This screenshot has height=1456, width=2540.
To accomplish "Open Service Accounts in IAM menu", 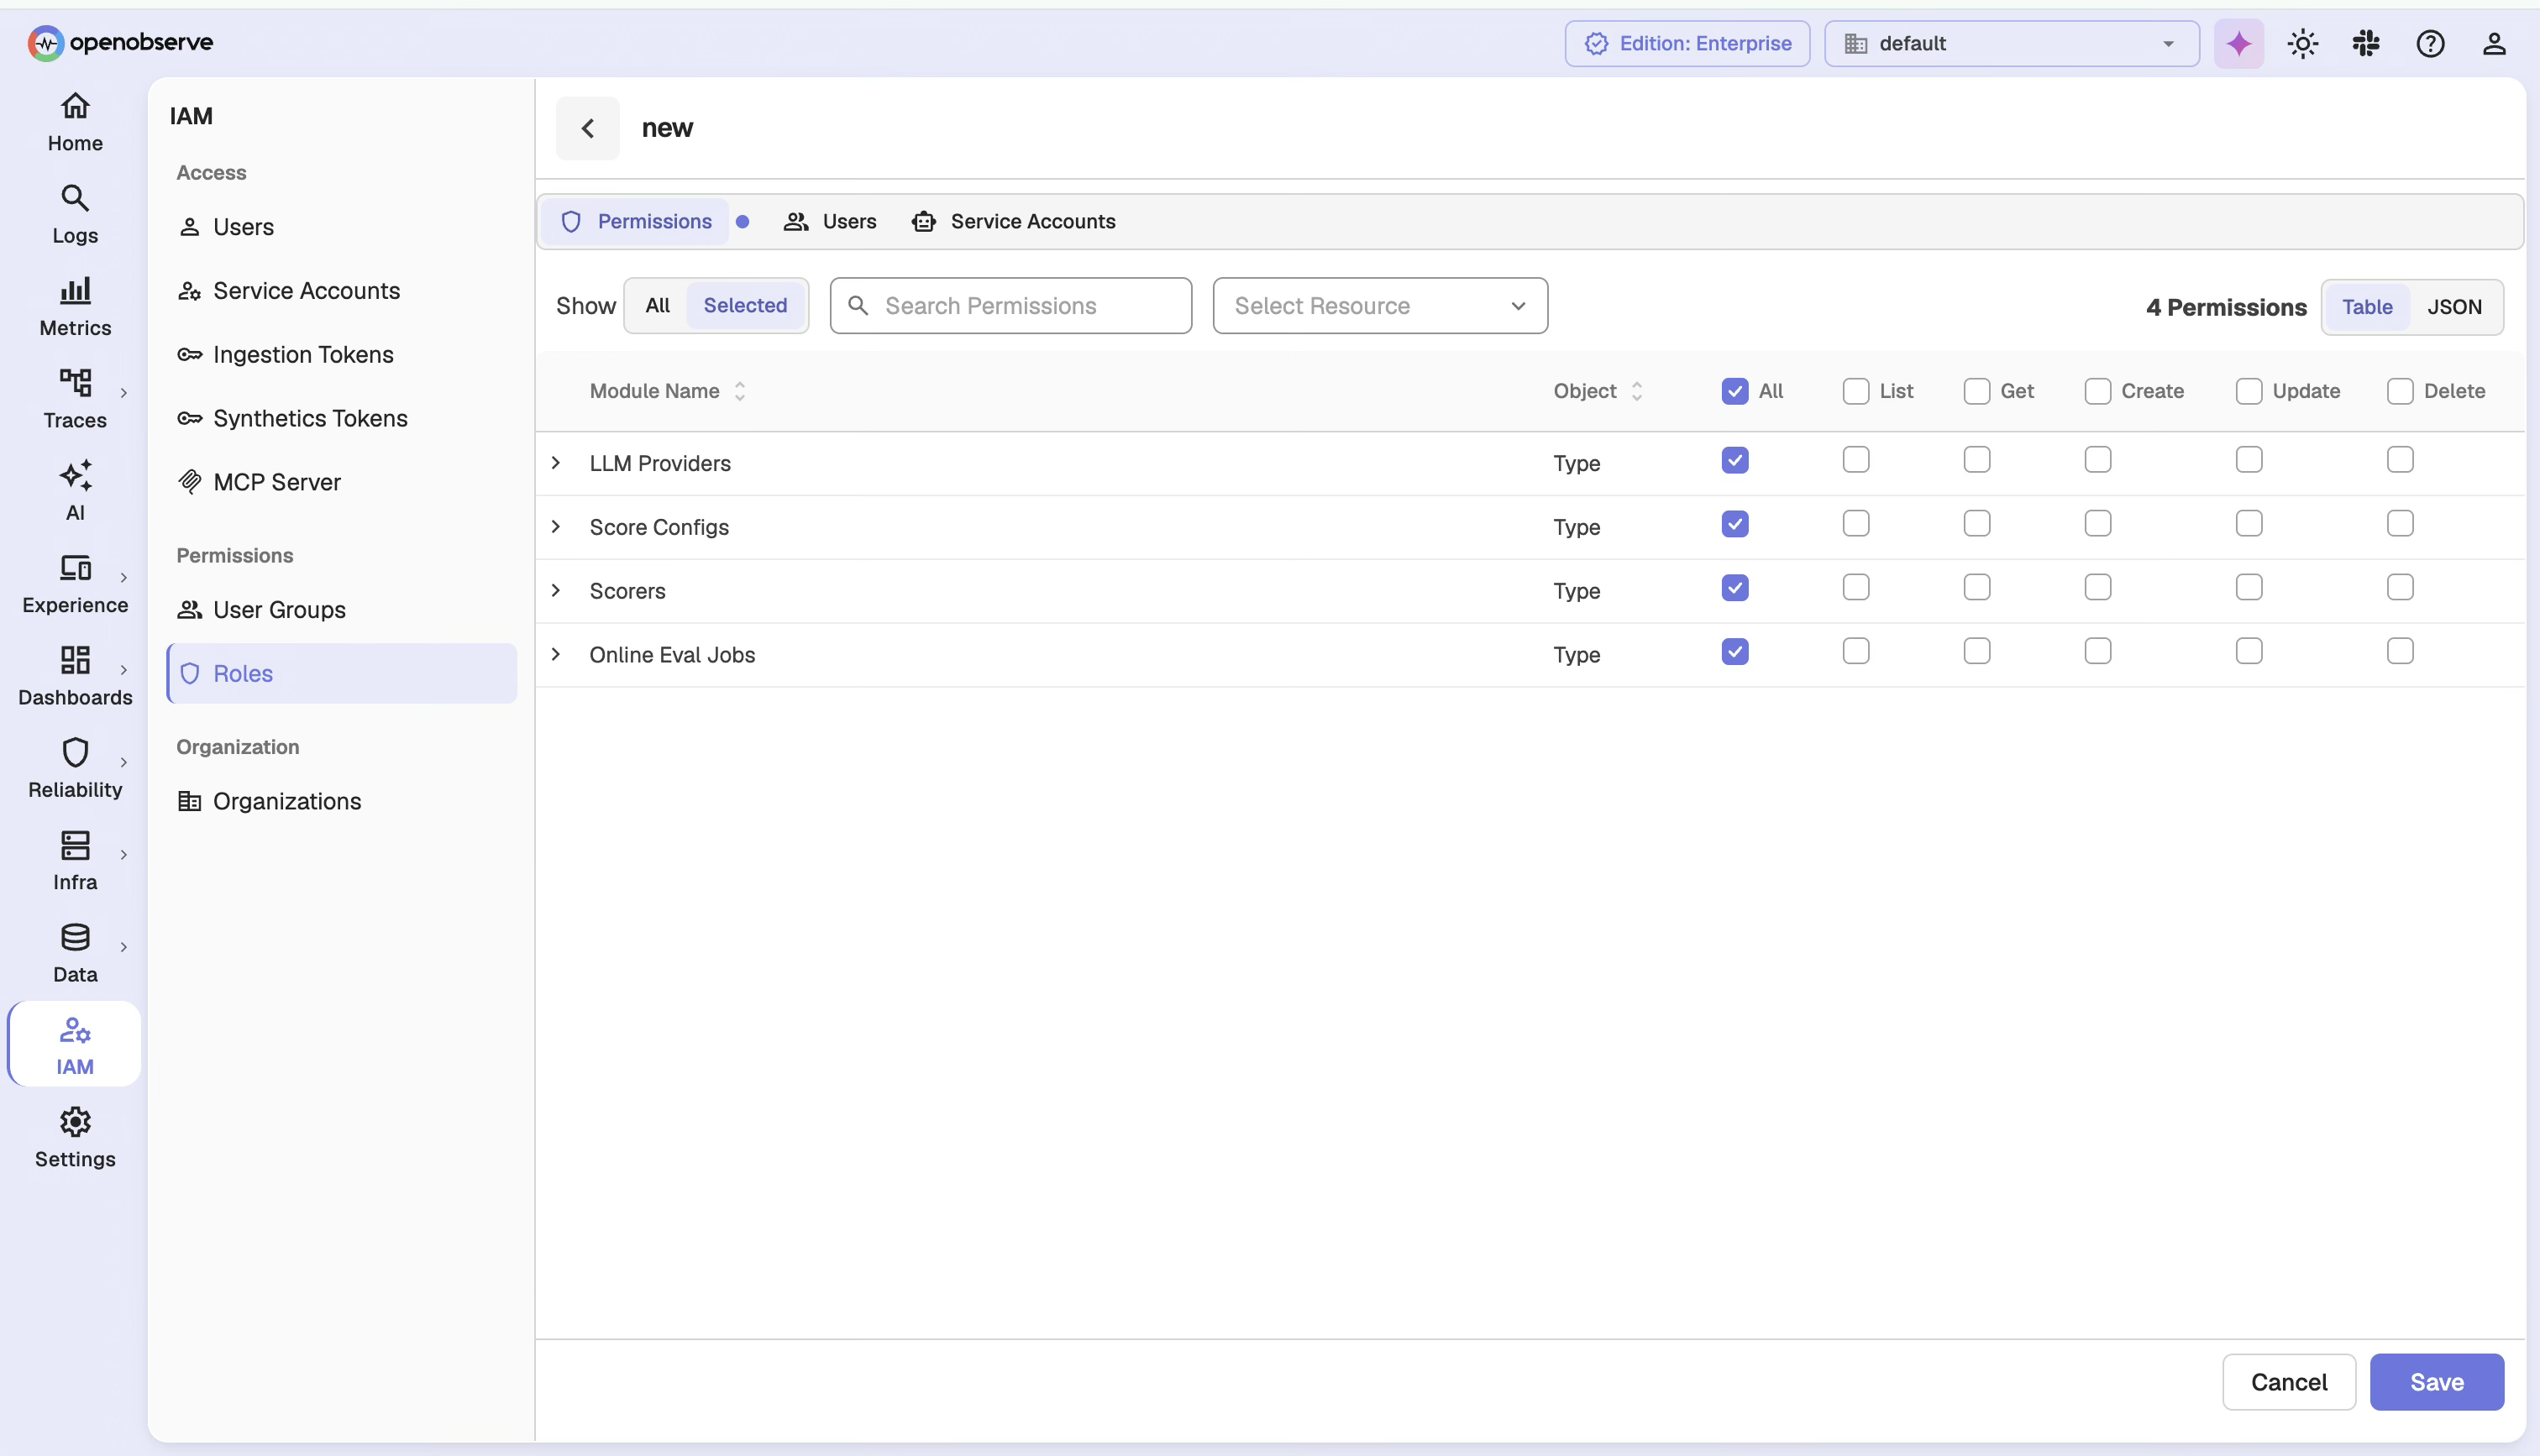I will (342, 291).
